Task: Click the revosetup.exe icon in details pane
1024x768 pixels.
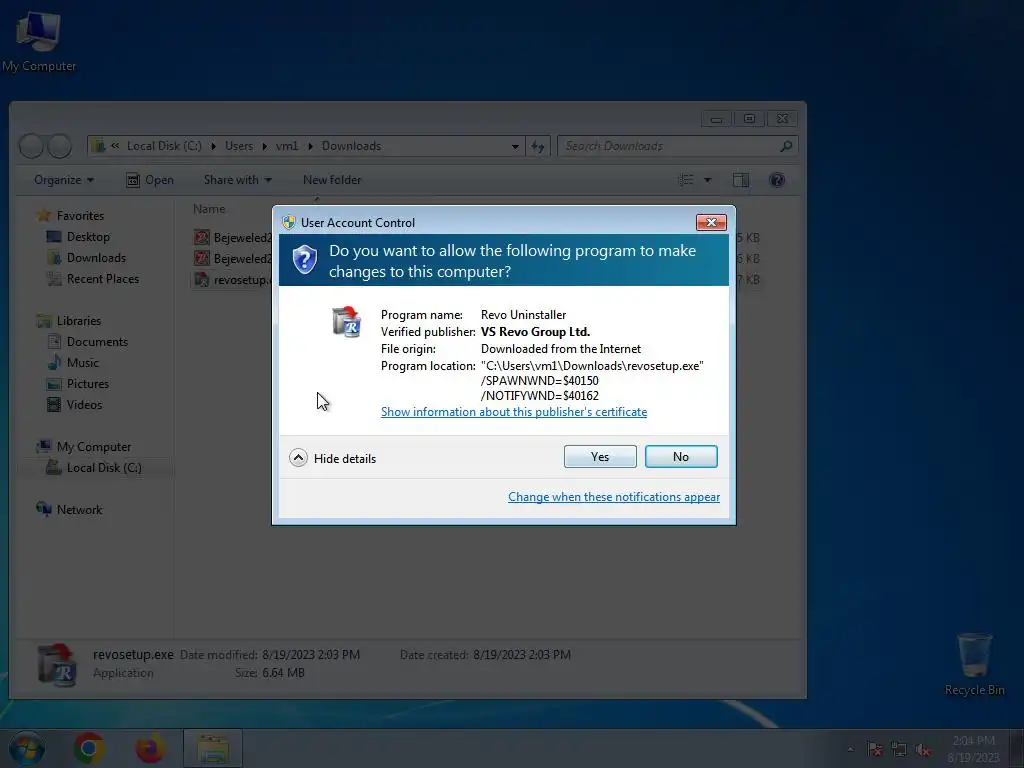Action: click(57, 664)
